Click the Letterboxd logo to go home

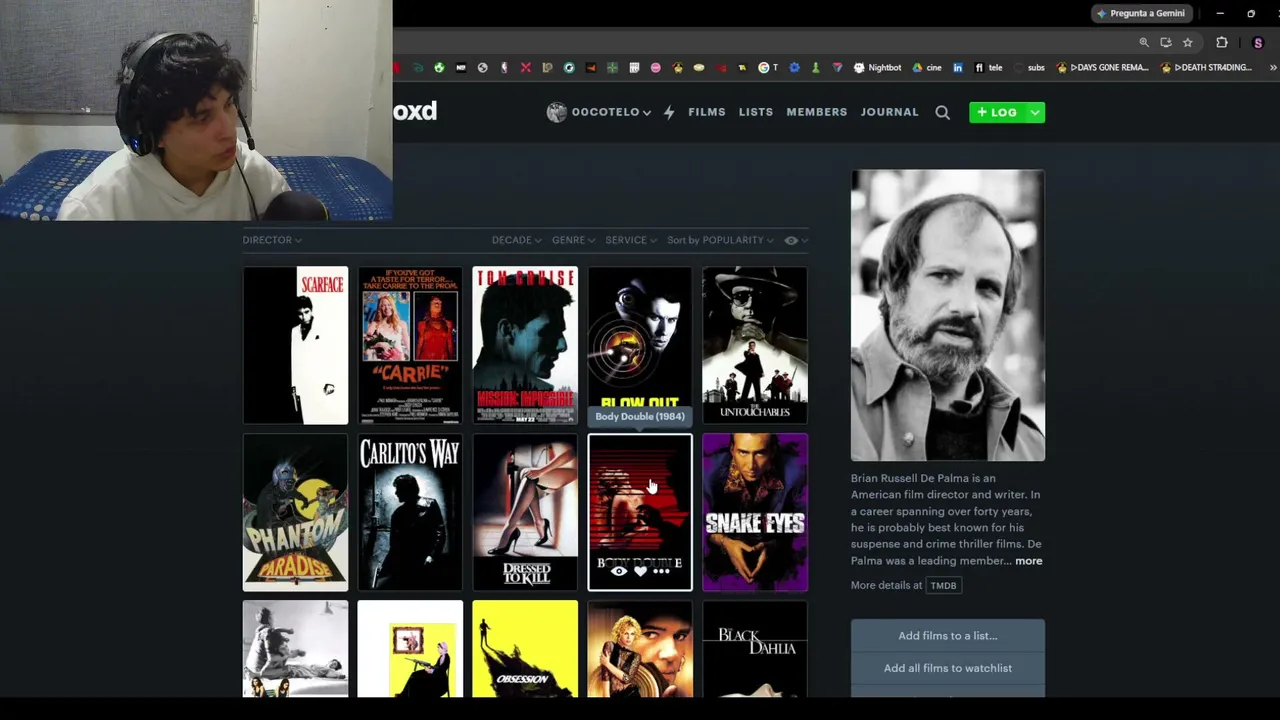(x=415, y=111)
